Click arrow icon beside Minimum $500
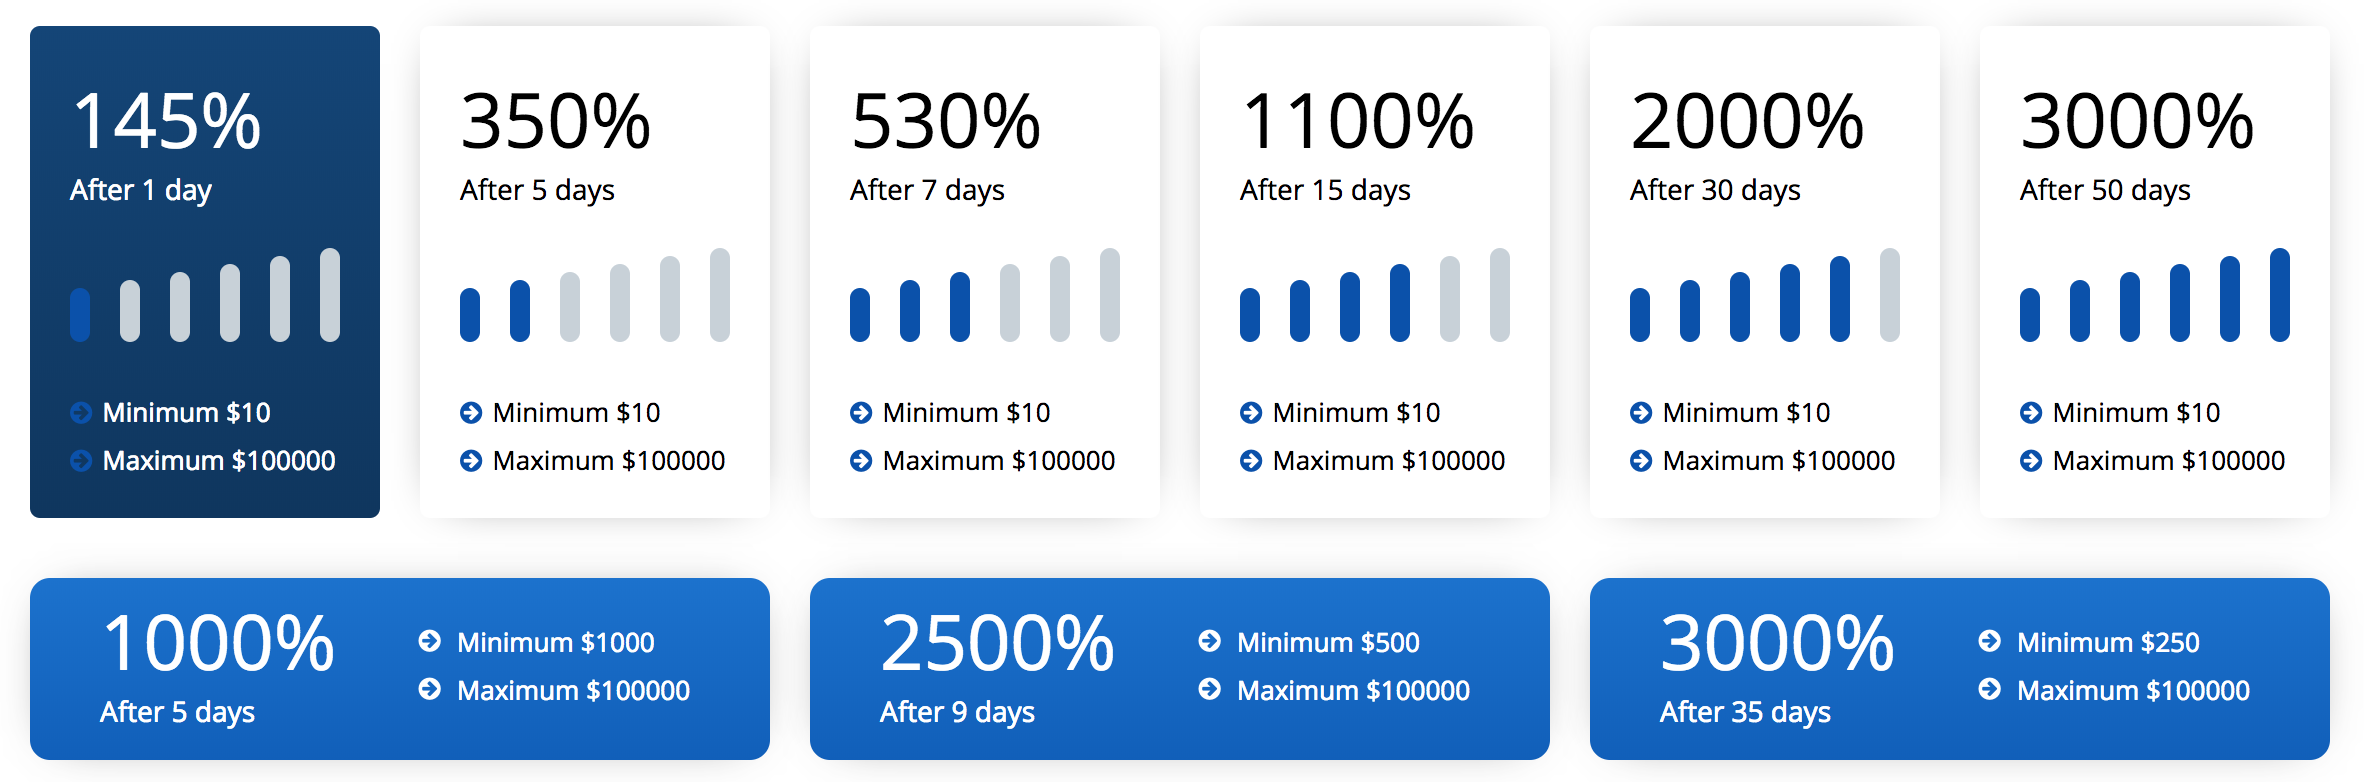This screenshot has height=782, width=2364. tap(1210, 641)
